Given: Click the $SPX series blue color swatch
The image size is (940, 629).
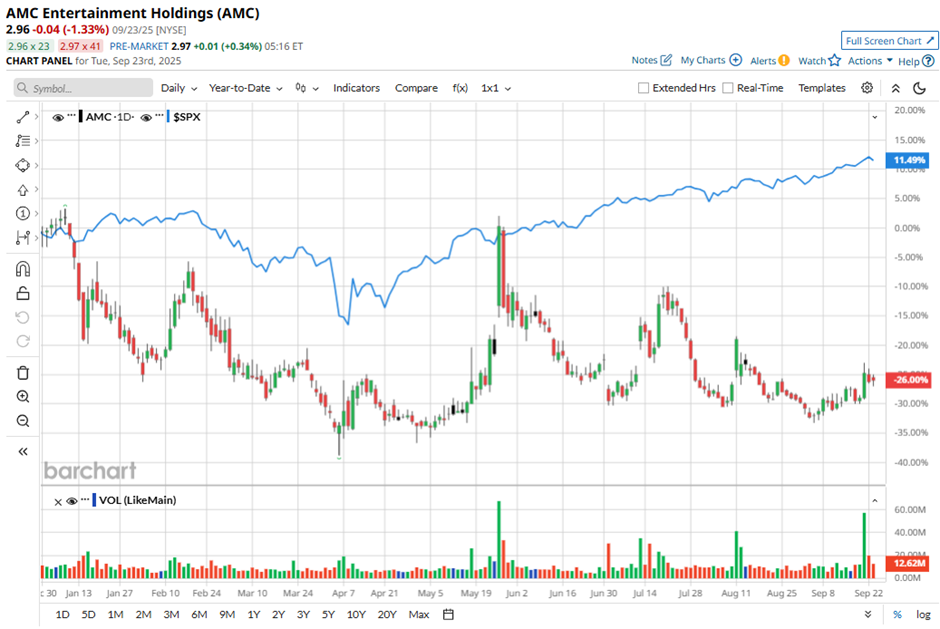Looking at the screenshot, I should click(x=168, y=117).
